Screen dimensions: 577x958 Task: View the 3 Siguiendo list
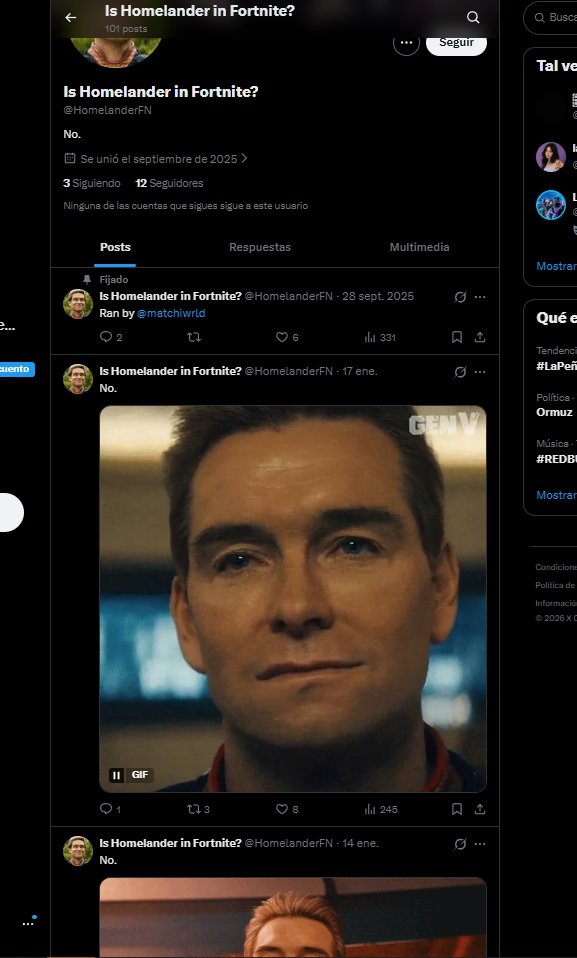[x=92, y=183]
